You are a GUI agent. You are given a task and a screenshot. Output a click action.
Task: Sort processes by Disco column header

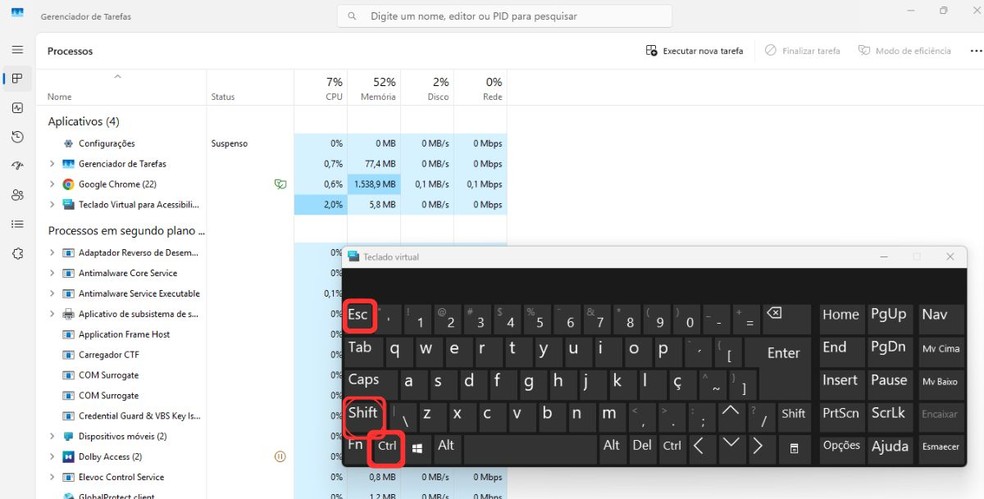point(427,87)
